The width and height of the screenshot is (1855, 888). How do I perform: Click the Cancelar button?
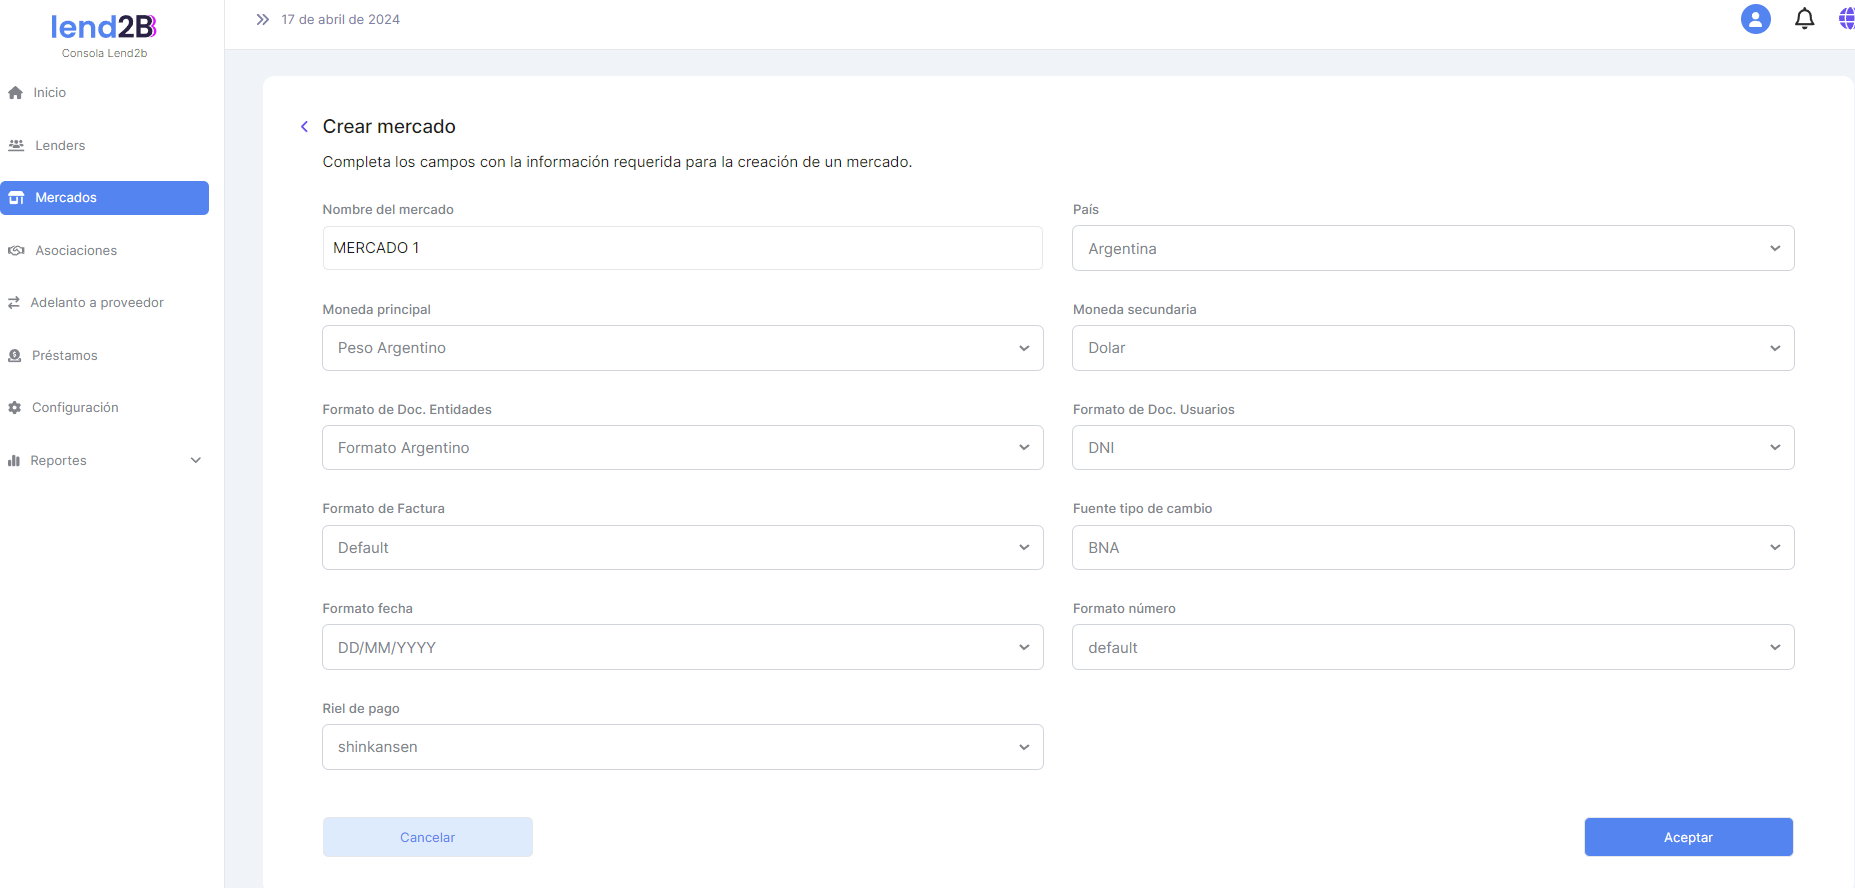click(427, 837)
